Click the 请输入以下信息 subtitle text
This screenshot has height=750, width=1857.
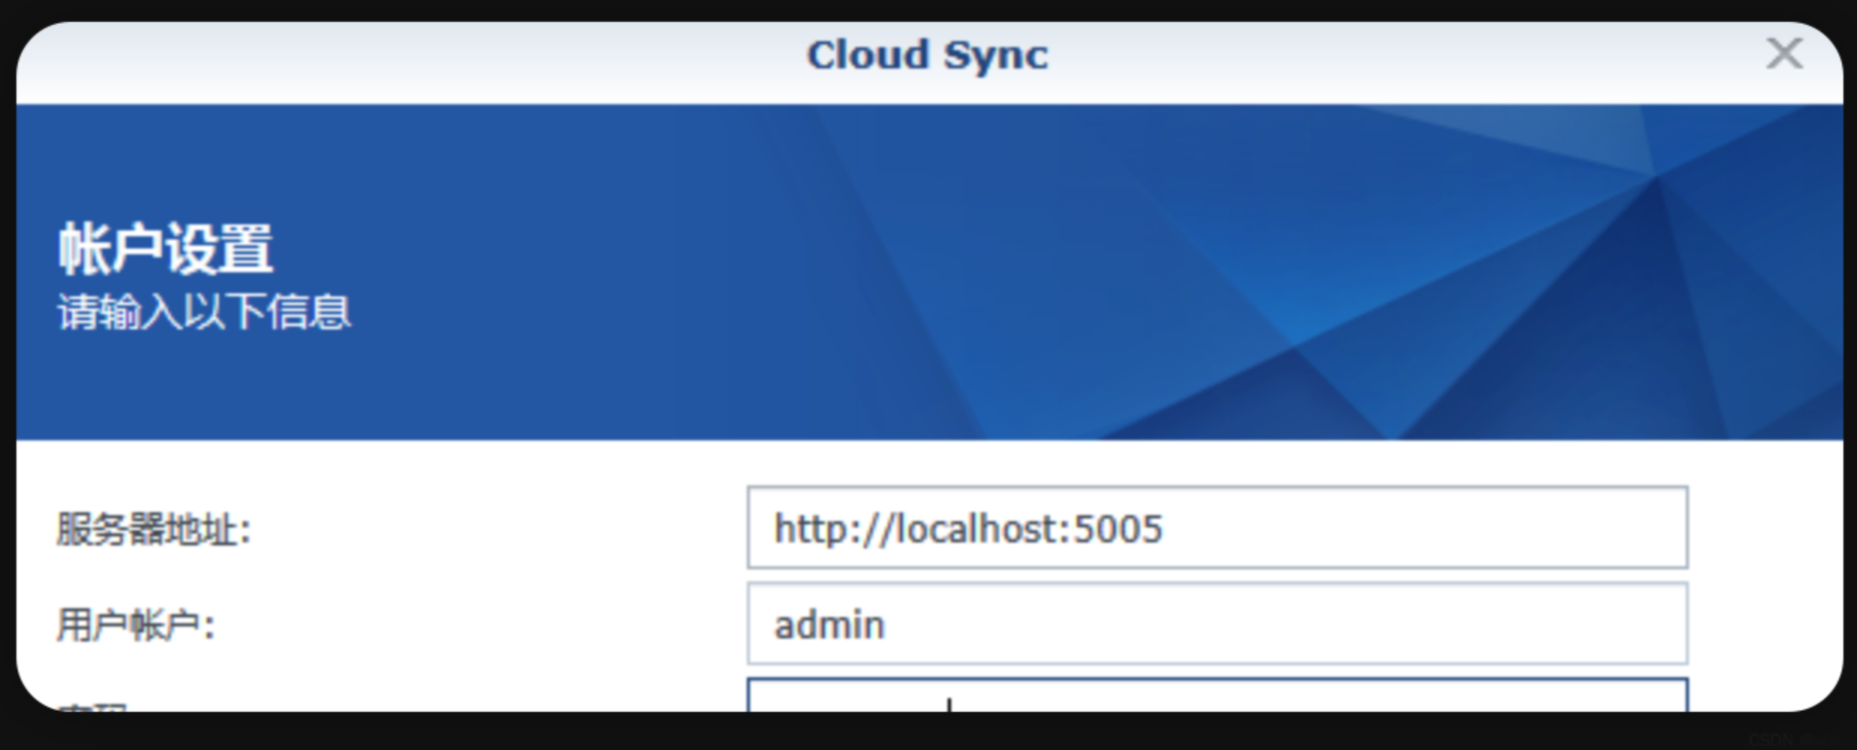click(x=204, y=312)
